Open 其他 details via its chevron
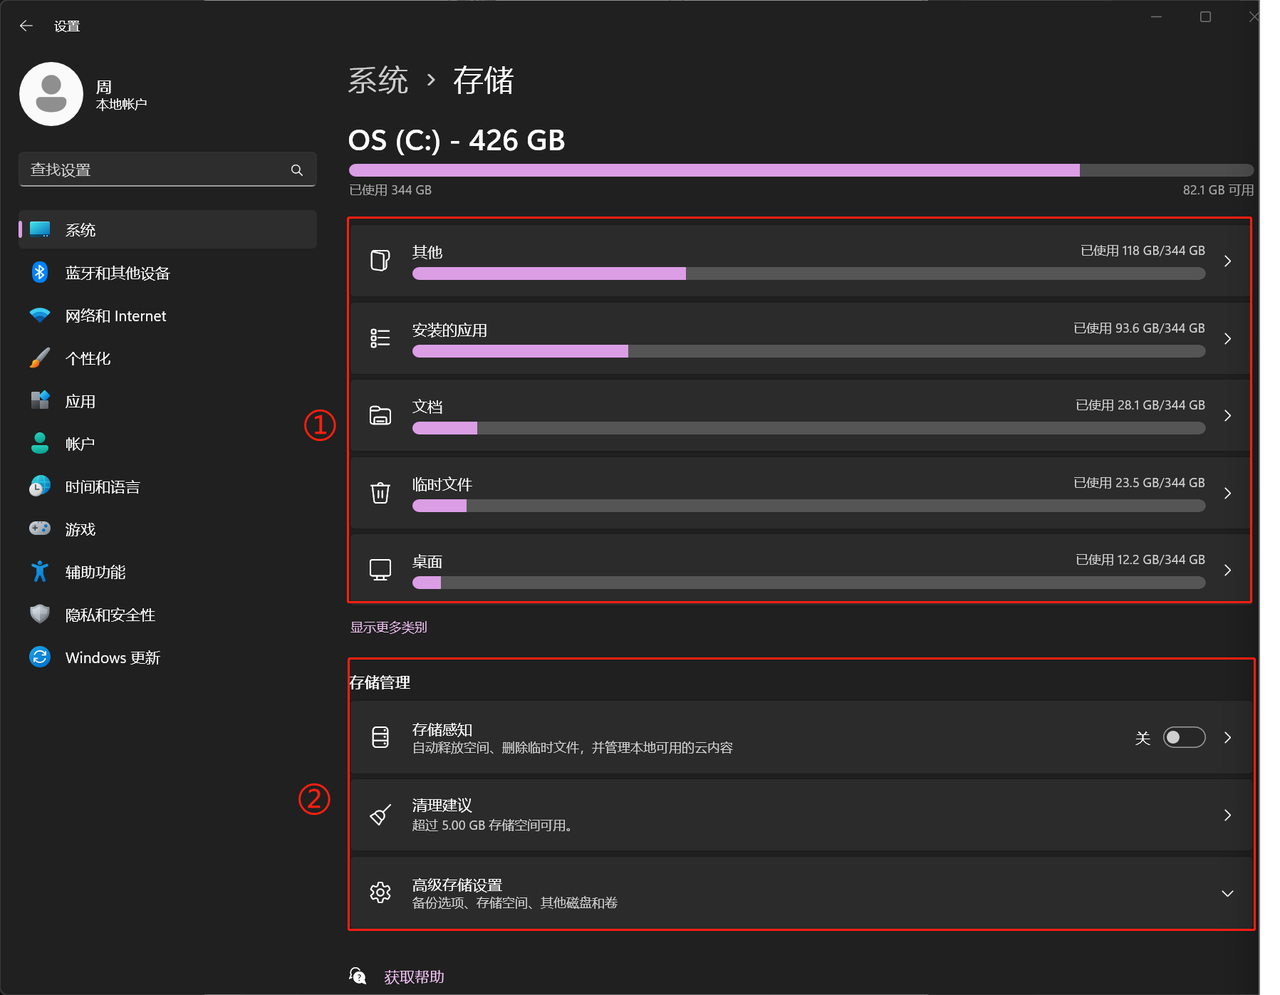Image resolution: width=1280 pixels, height=995 pixels. [x=1228, y=261]
